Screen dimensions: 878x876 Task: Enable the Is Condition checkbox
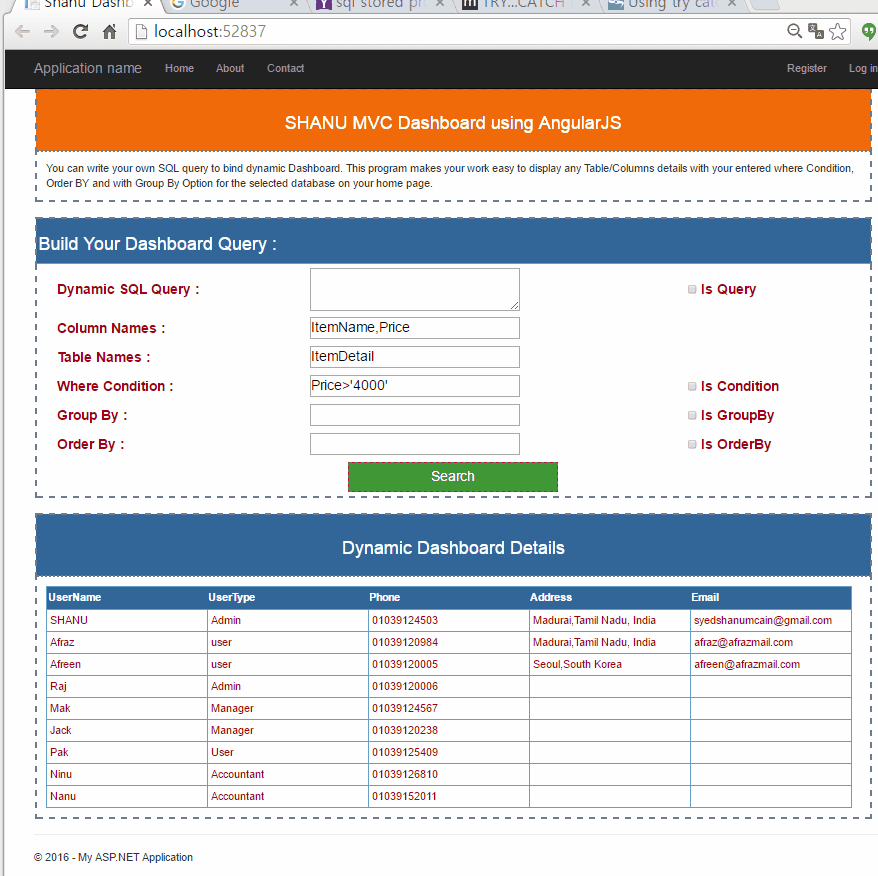692,386
